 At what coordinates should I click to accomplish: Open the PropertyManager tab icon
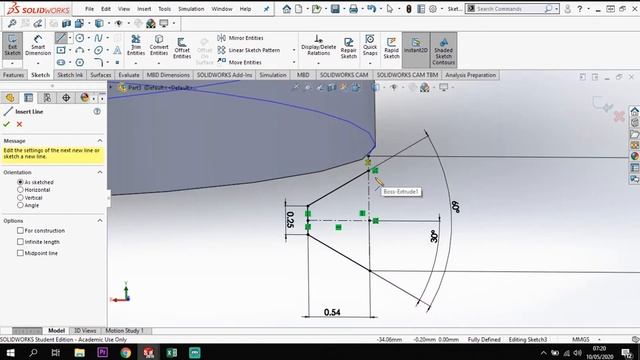(29, 98)
